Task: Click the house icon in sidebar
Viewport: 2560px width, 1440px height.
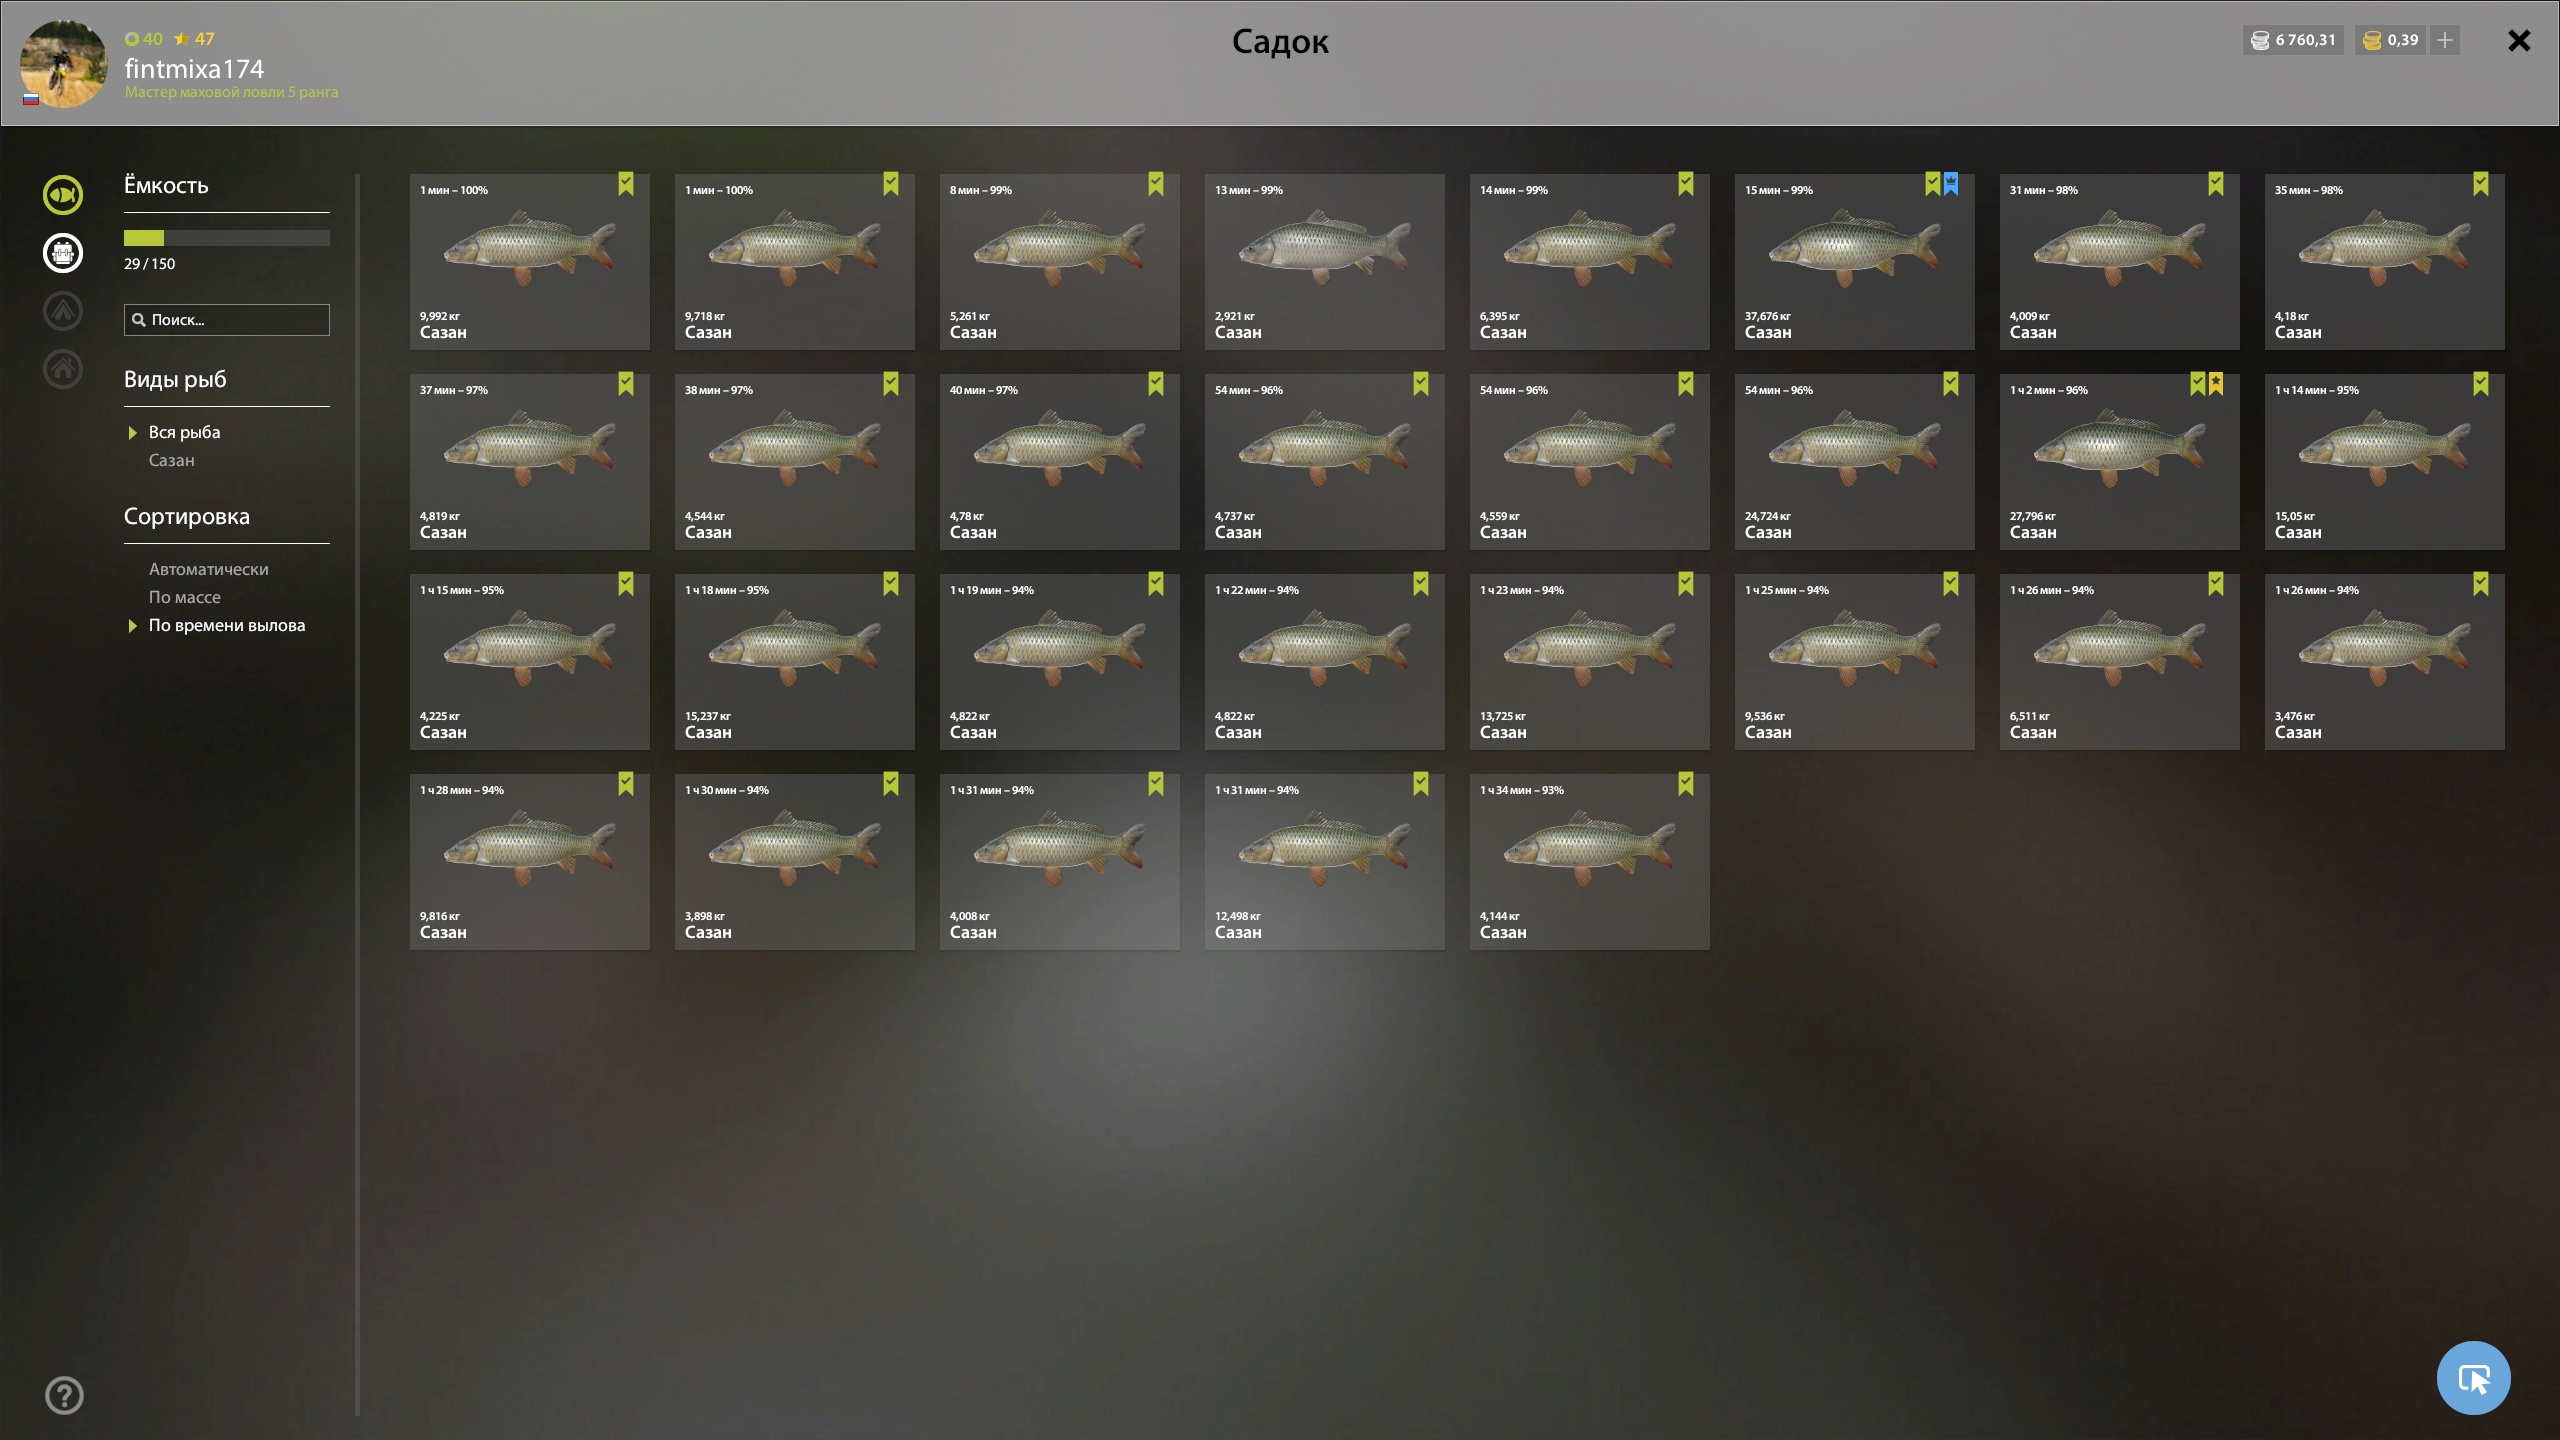Action: 63,369
